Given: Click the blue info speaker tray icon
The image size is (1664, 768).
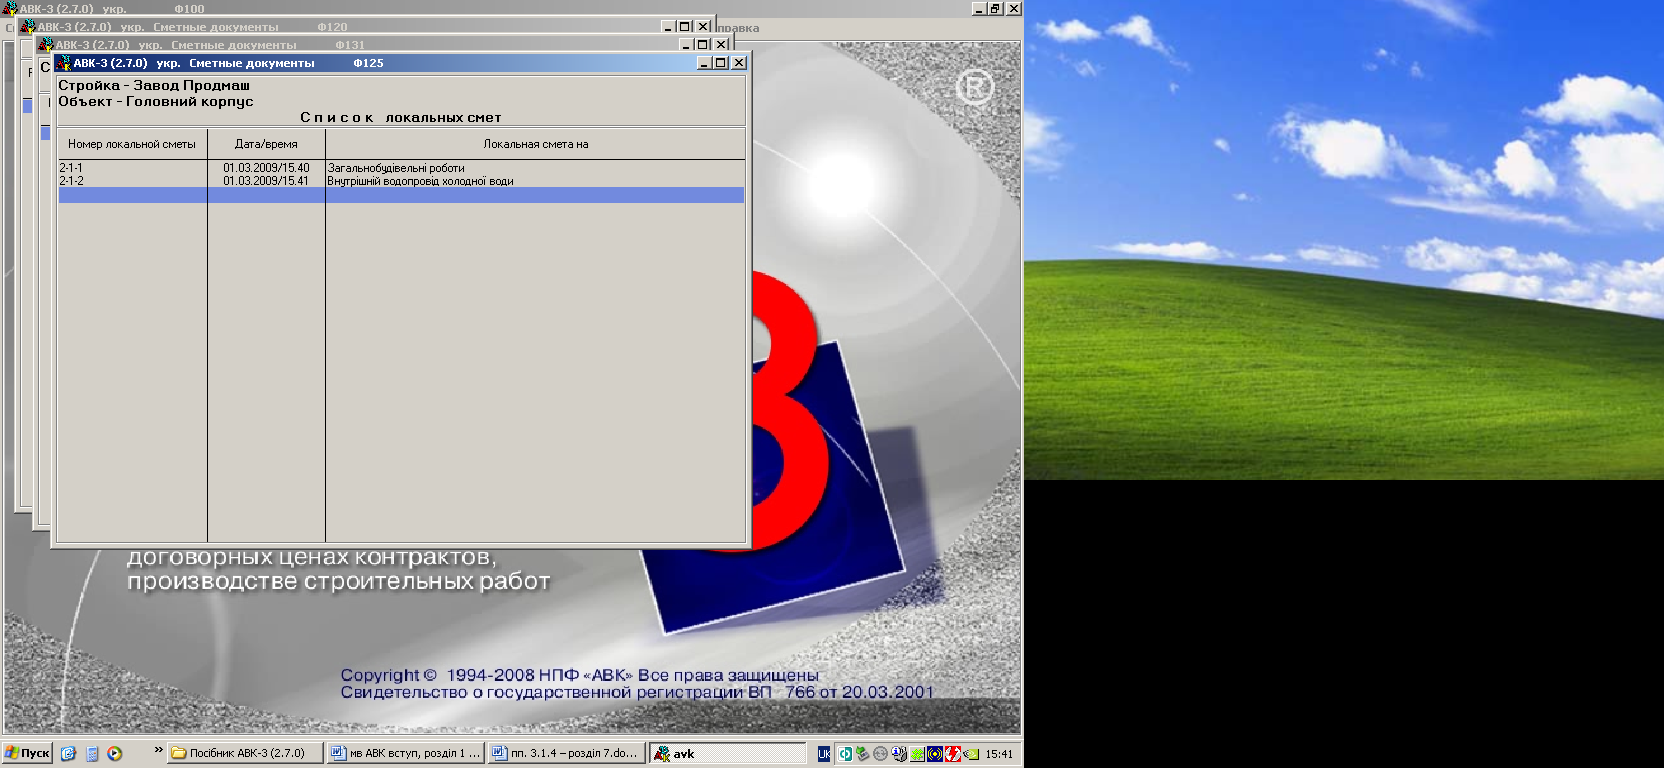Looking at the screenshot, I should click(x=899, y=754).
